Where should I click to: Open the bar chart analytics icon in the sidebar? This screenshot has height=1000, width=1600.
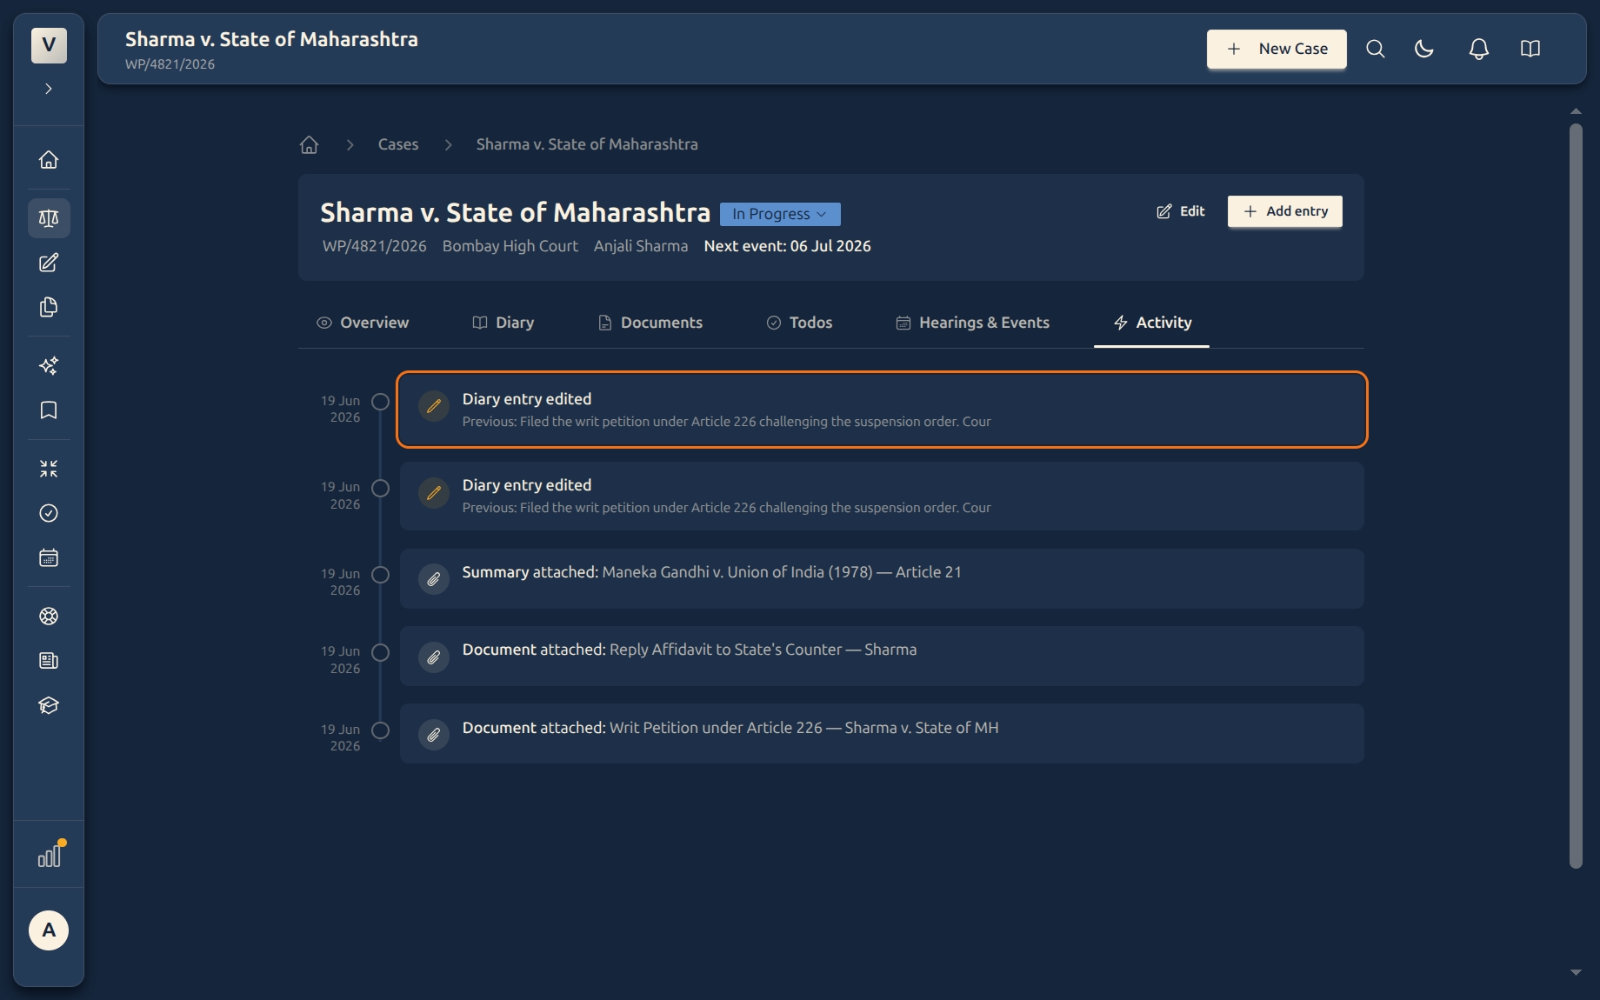click(49, 856)
